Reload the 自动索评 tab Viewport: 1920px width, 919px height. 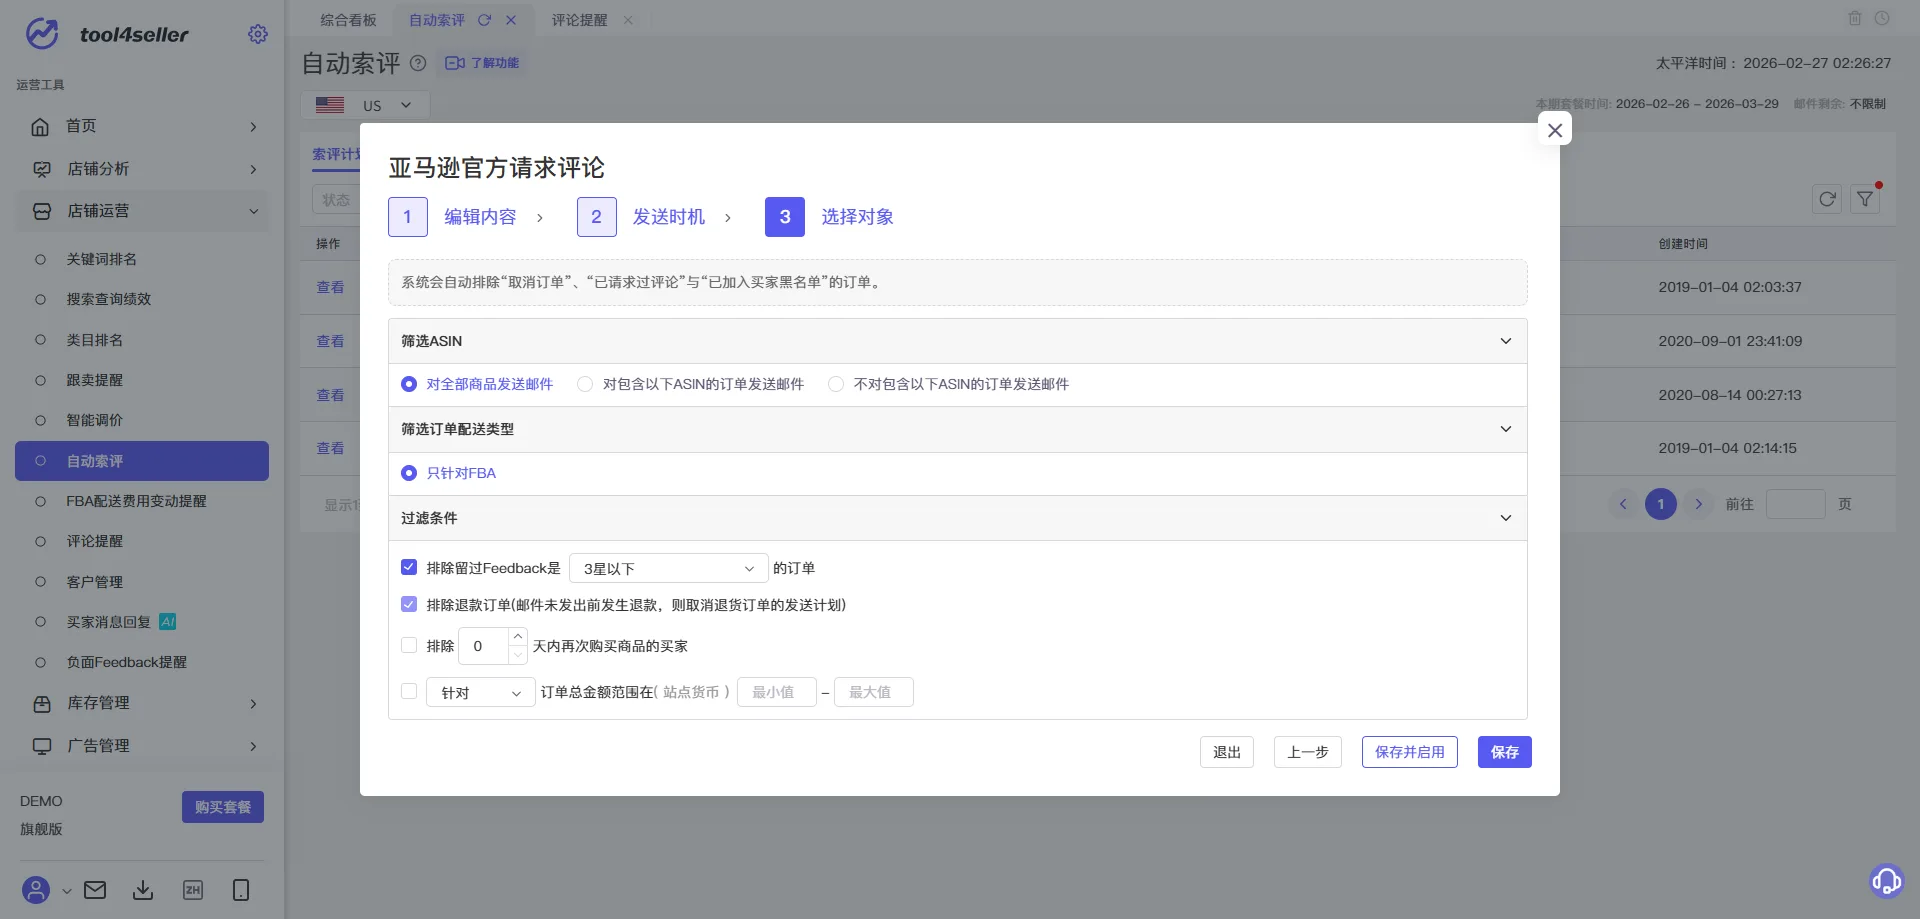(484, 20)
